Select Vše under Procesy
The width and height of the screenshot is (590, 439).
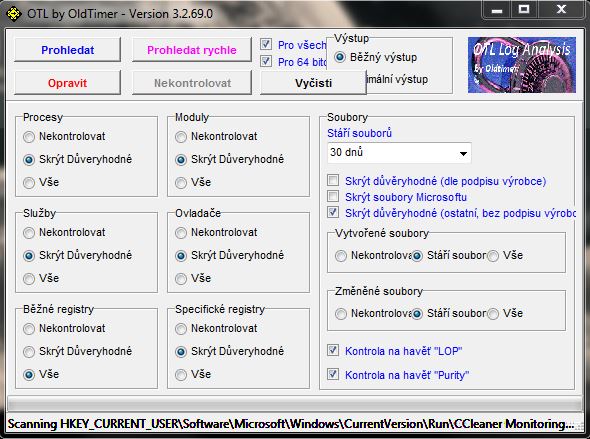29,183
